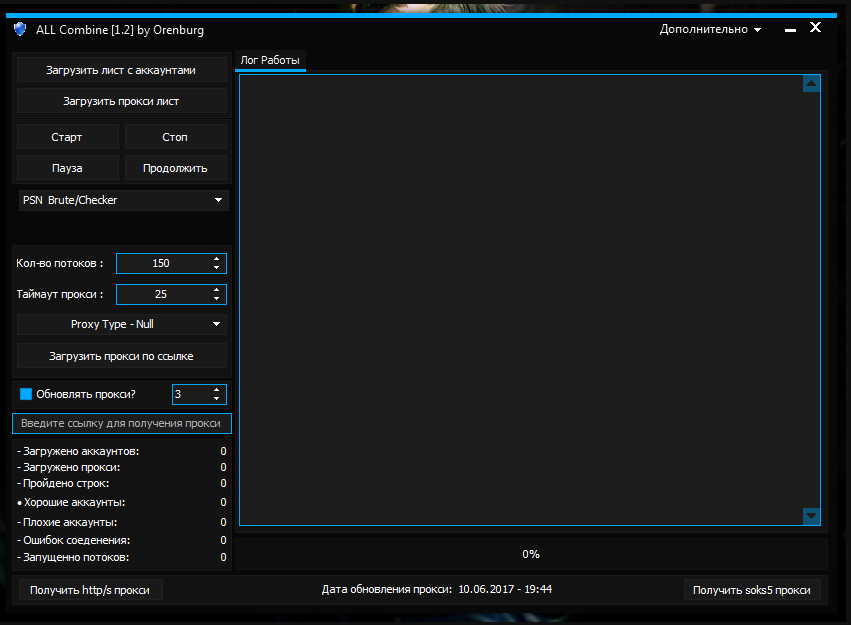
Task: Click the log scroll down arrow
Action: [x=811, y=516]
